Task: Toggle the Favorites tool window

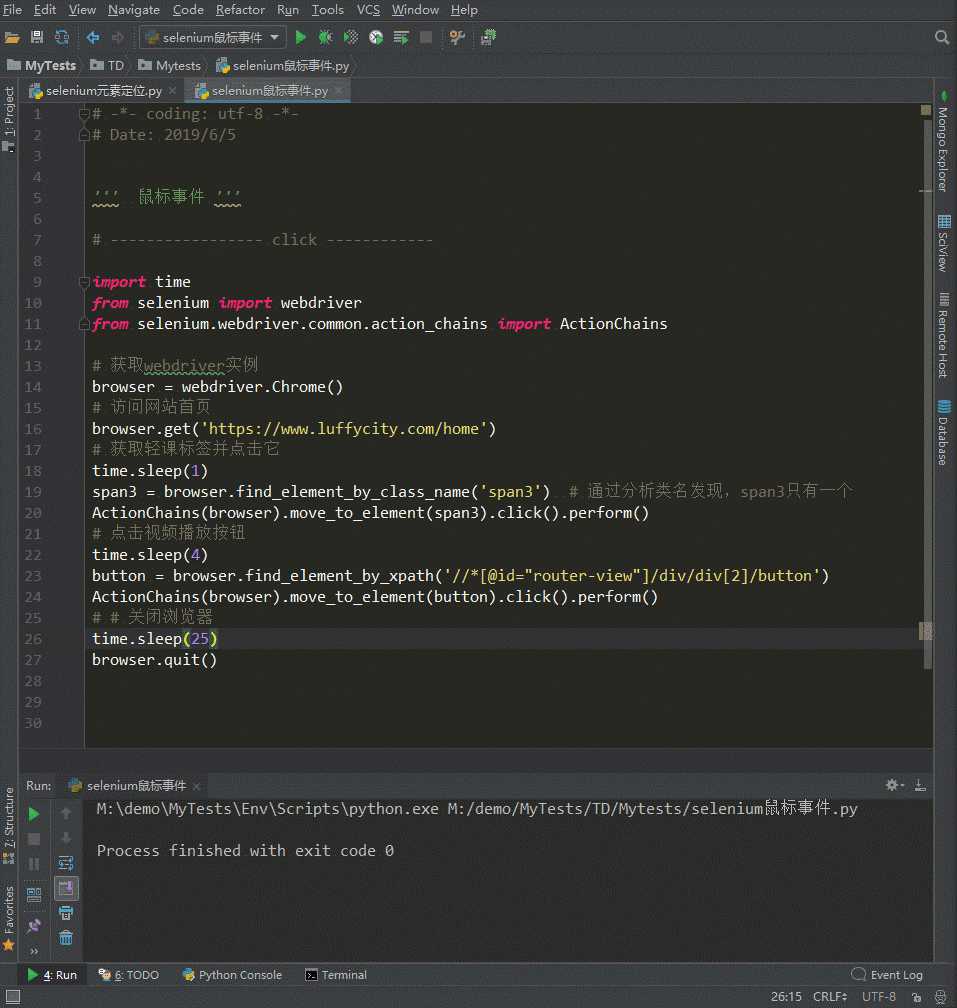Action: 8,918
